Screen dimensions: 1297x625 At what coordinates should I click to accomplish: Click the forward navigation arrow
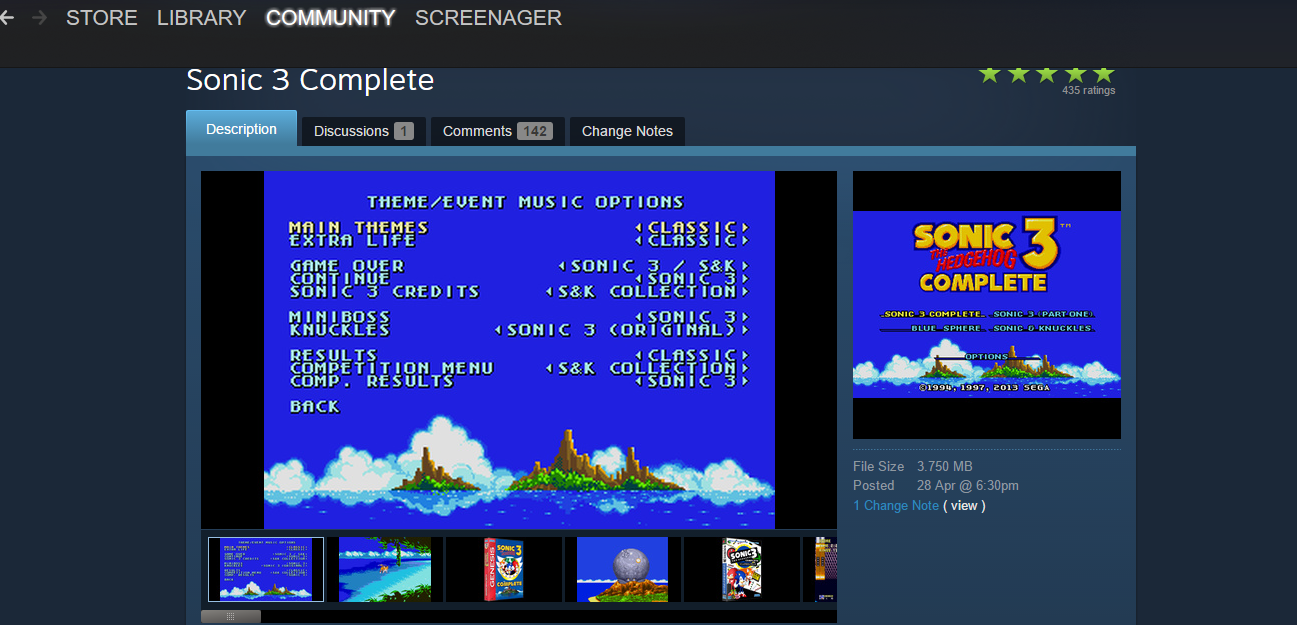coord(40,18)
